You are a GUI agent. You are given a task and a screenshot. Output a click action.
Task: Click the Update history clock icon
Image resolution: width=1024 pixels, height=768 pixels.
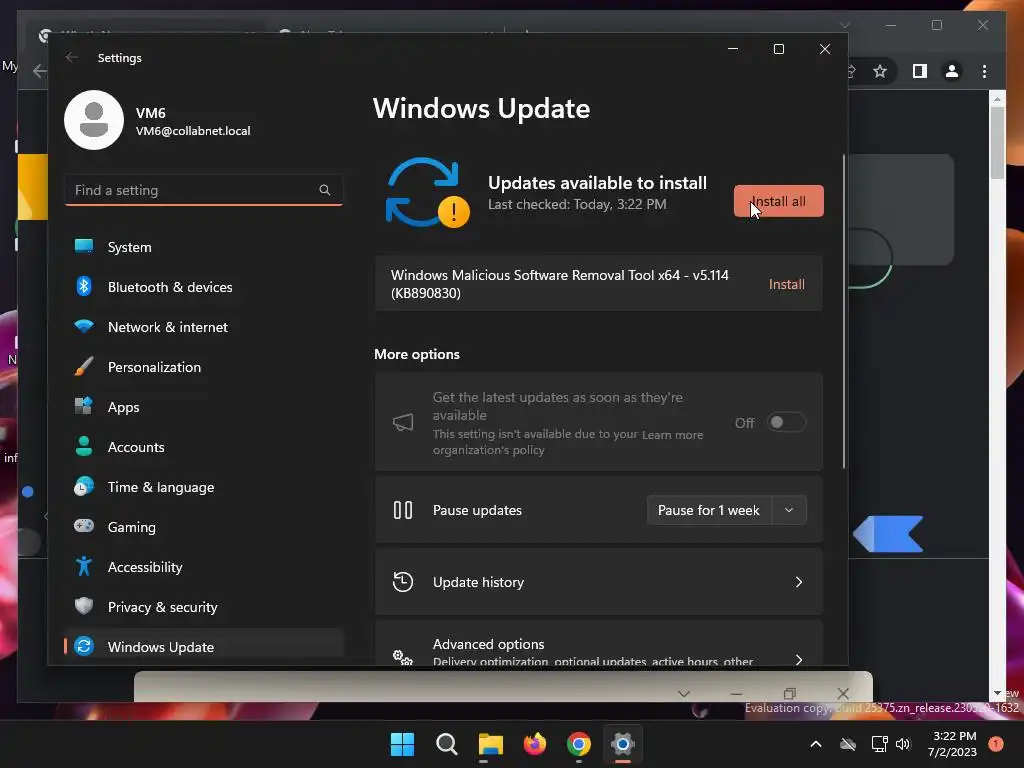point(403,581)
